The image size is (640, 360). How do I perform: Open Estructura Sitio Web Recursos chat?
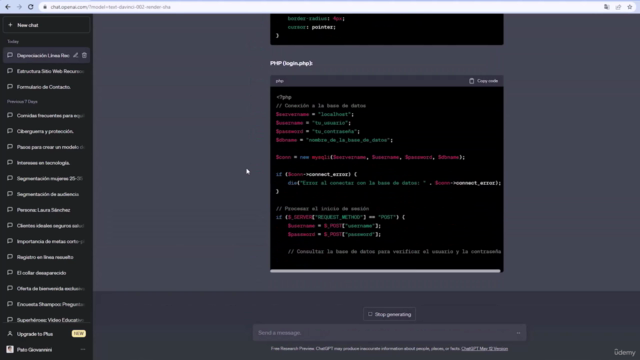(46, 71)
